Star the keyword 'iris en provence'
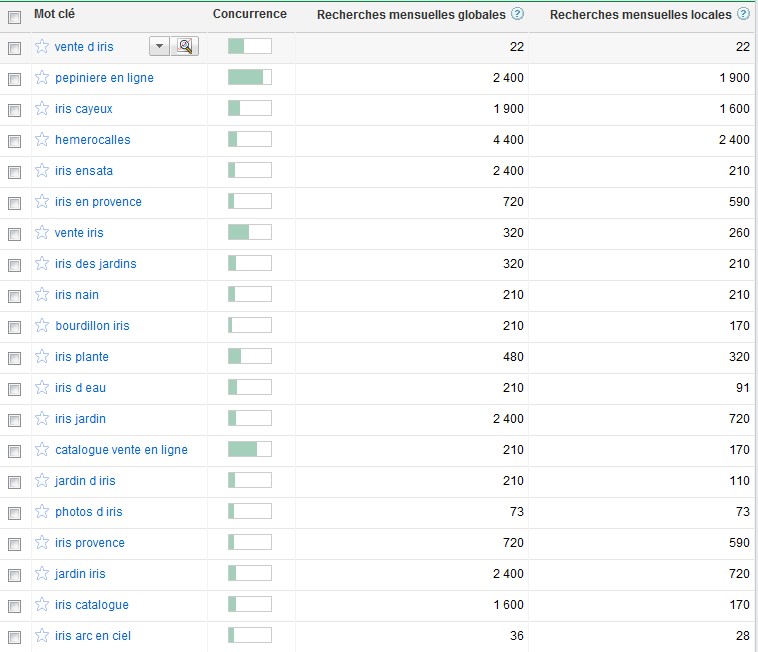Viewport: 758px width, 652px height. (42, 201)
